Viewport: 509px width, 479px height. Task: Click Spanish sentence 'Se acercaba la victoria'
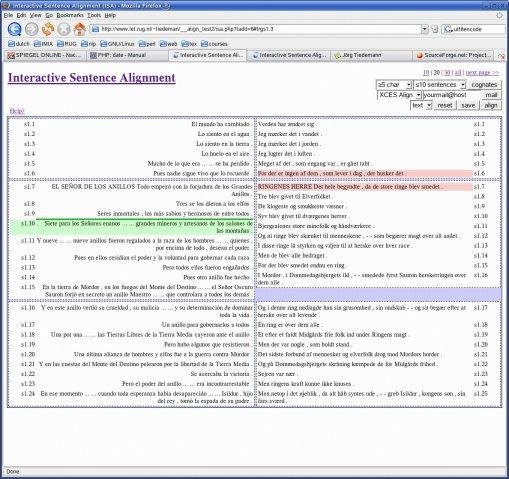[221, 374]
